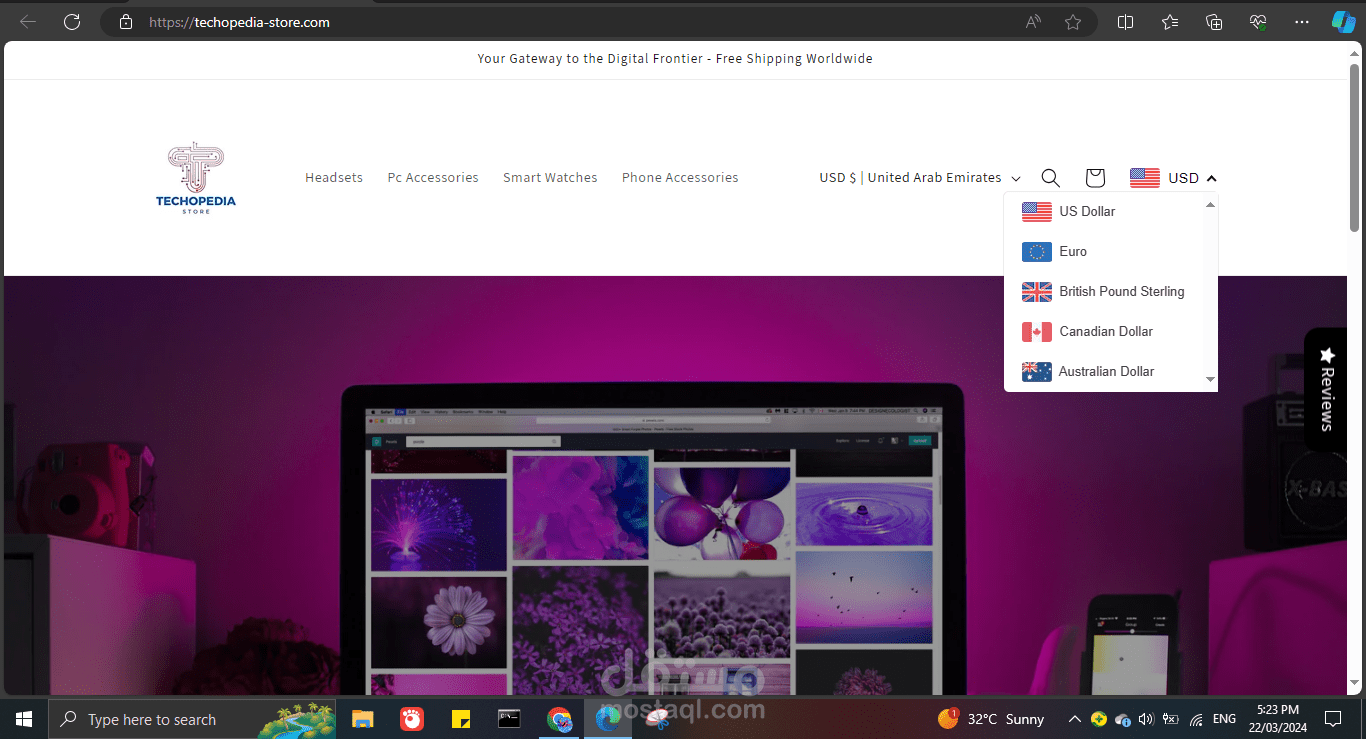Image resolution: width=1366 pixels, height=739 pixels.
Task: Click the browser back arrow
Action: pos(28,22)
